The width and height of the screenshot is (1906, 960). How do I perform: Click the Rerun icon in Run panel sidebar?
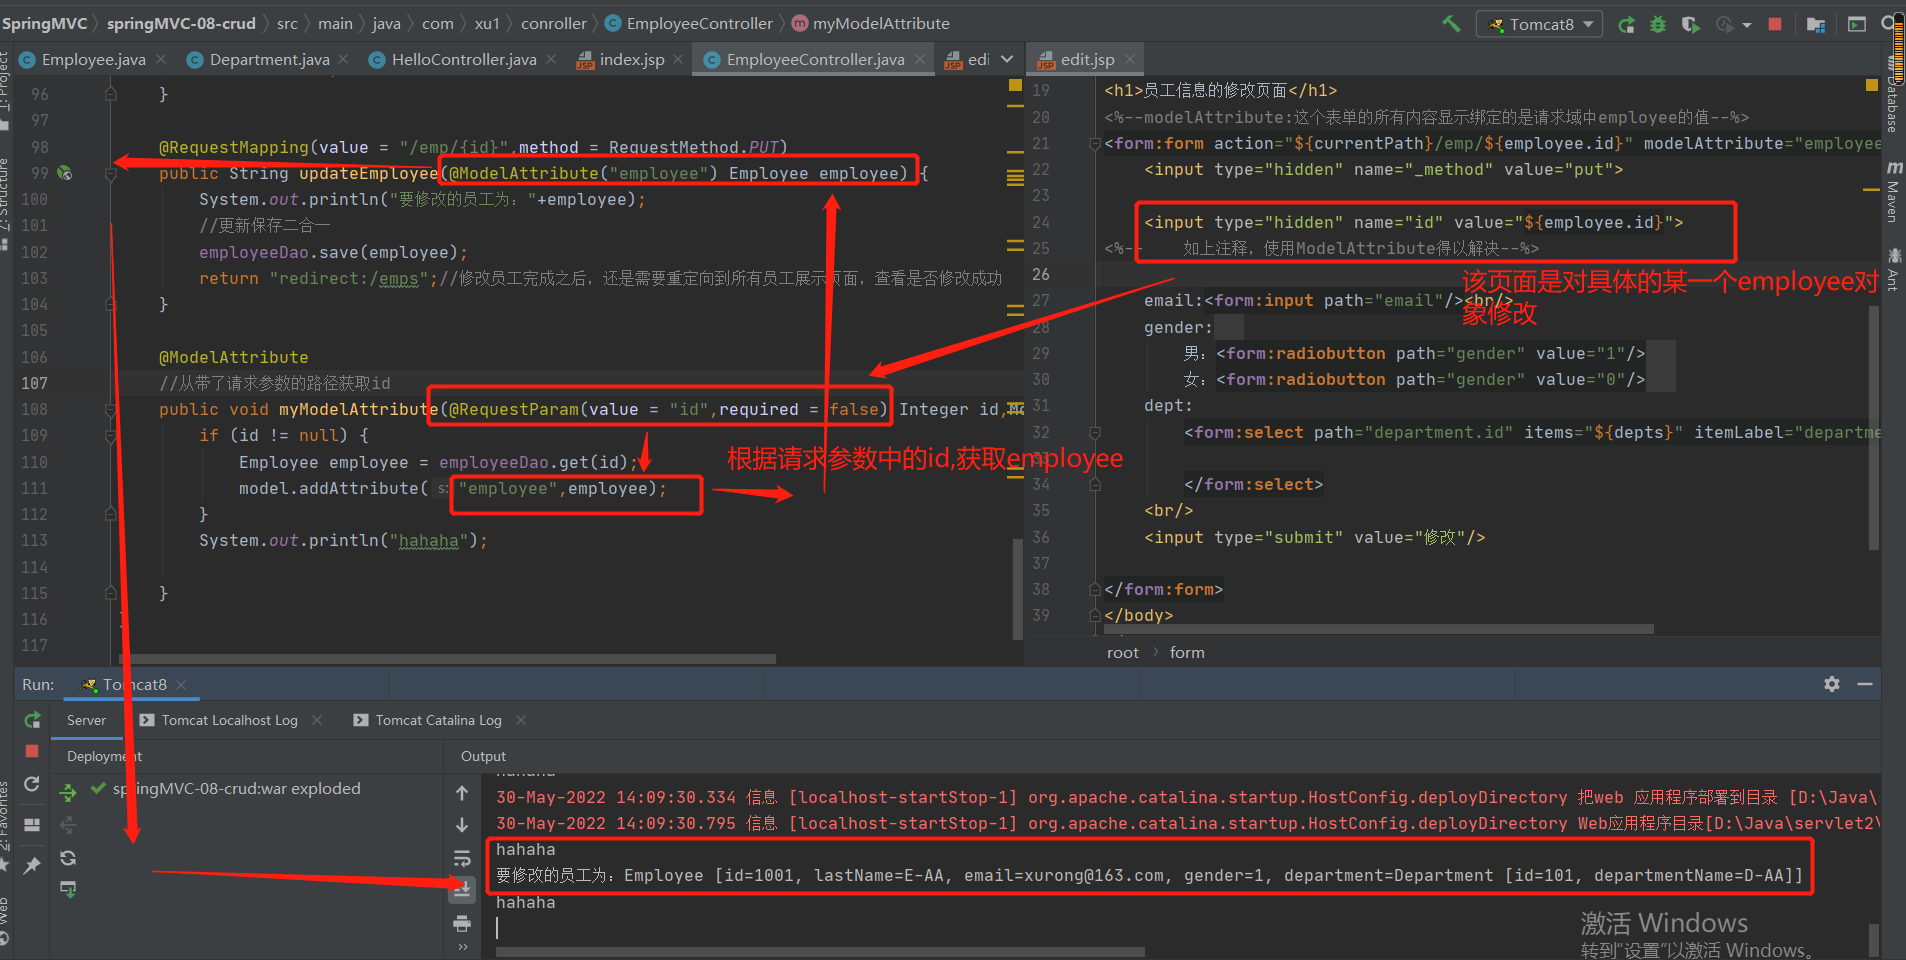tap(32, 720)
